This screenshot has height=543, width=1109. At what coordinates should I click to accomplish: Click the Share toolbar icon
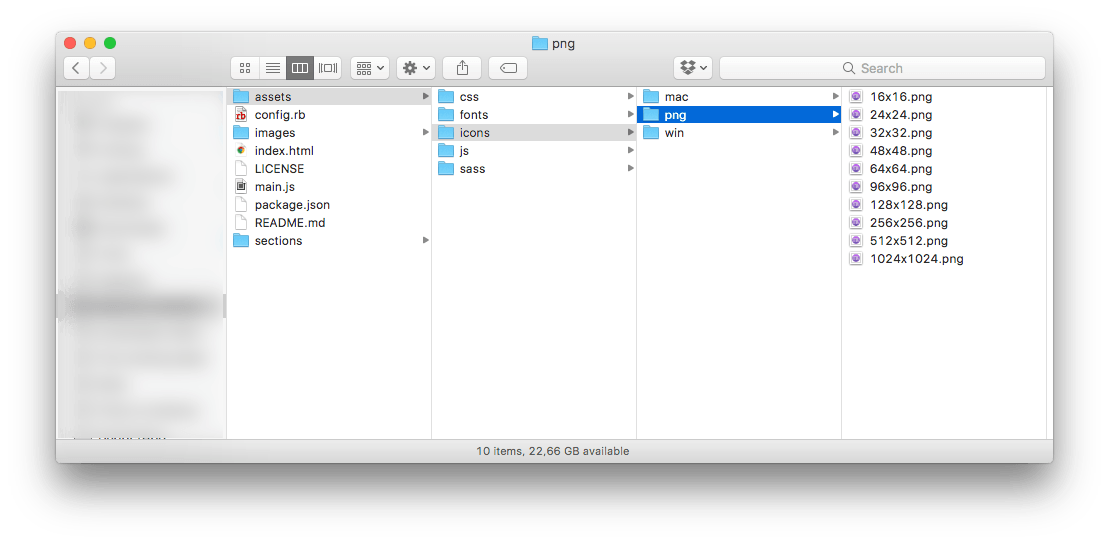pyautogui.click(x=462, y=68)
